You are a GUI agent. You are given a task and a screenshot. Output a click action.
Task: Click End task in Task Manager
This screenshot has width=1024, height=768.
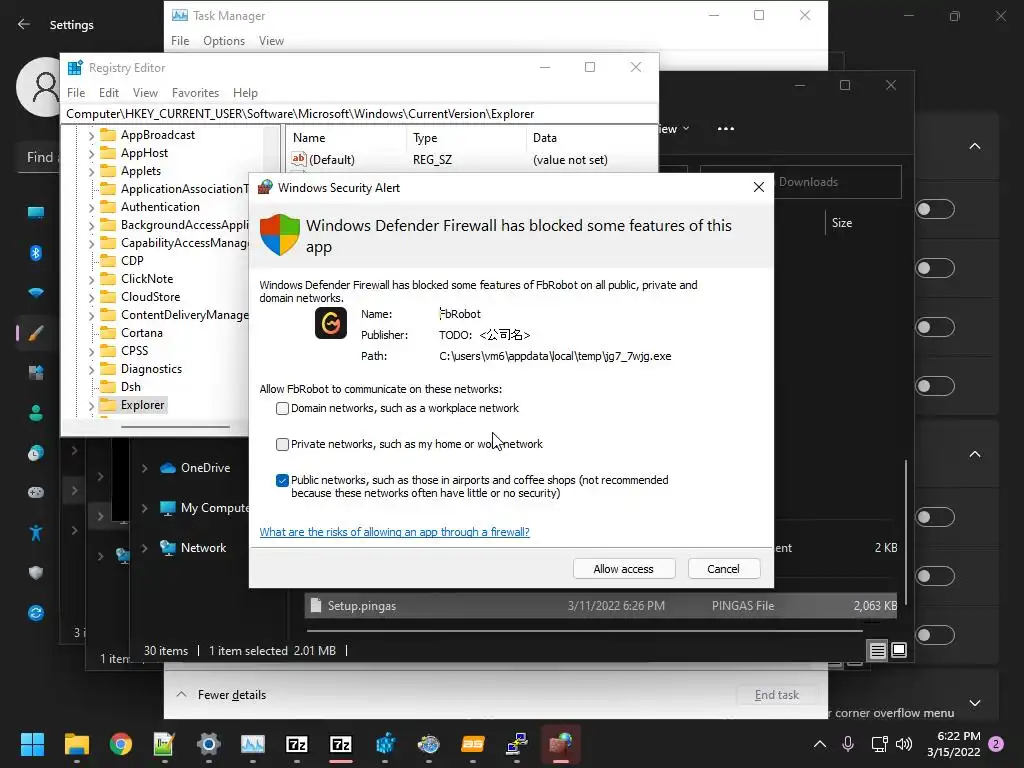click(x=776, y=695)
